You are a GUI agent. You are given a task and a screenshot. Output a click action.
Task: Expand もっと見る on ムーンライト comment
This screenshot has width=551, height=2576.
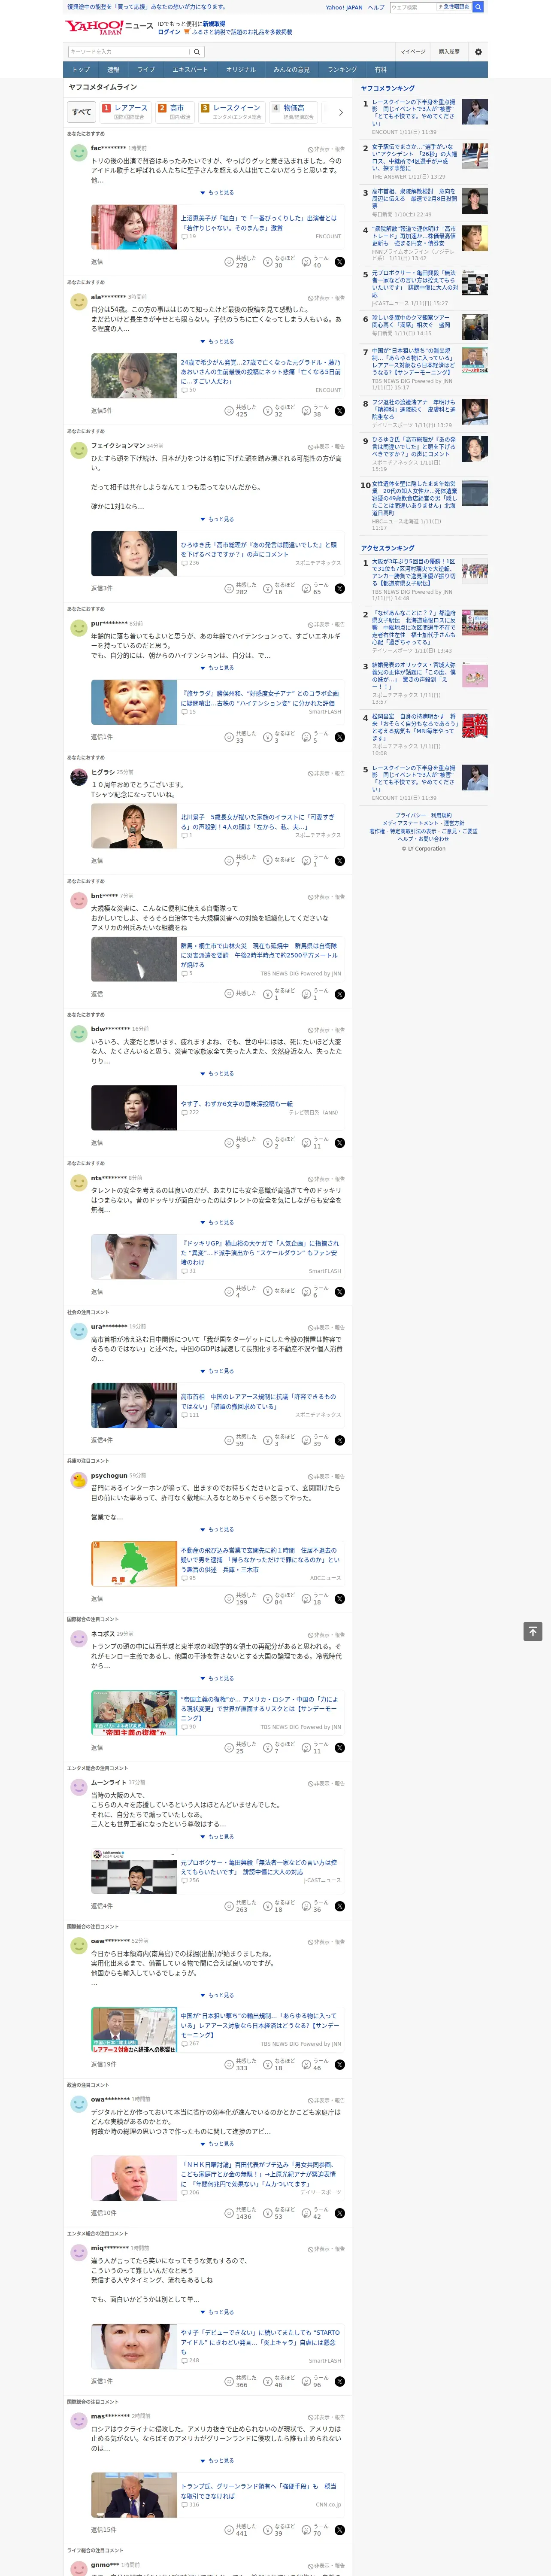click(217, 1837)
